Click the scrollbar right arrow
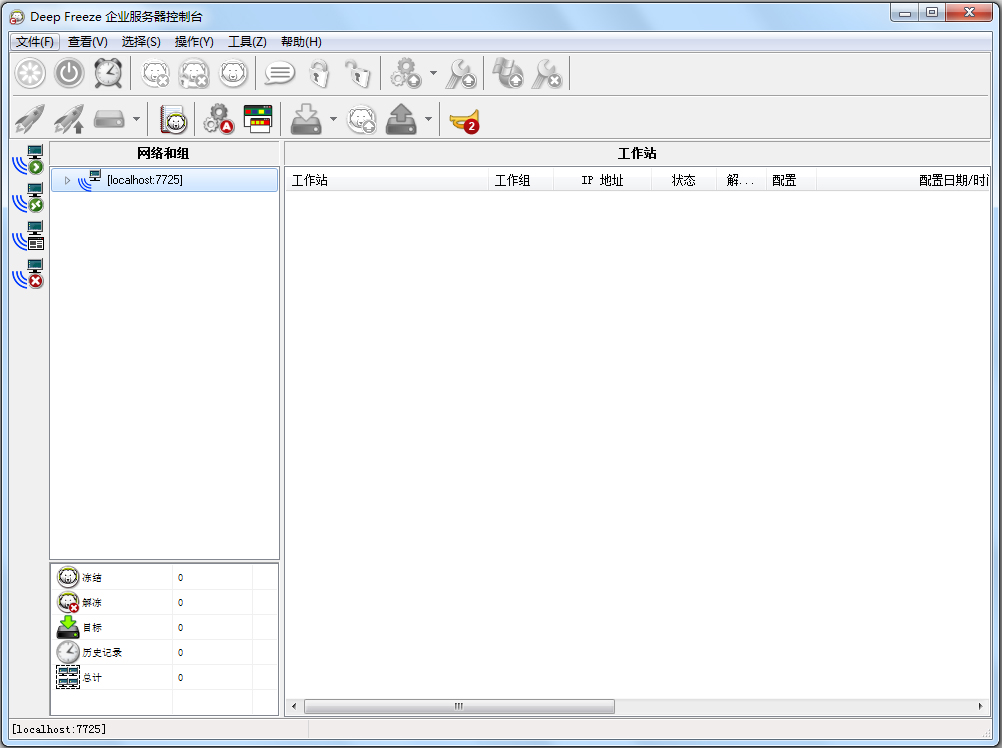Viewport: 1002px width, 748px height. coord(981,706)
